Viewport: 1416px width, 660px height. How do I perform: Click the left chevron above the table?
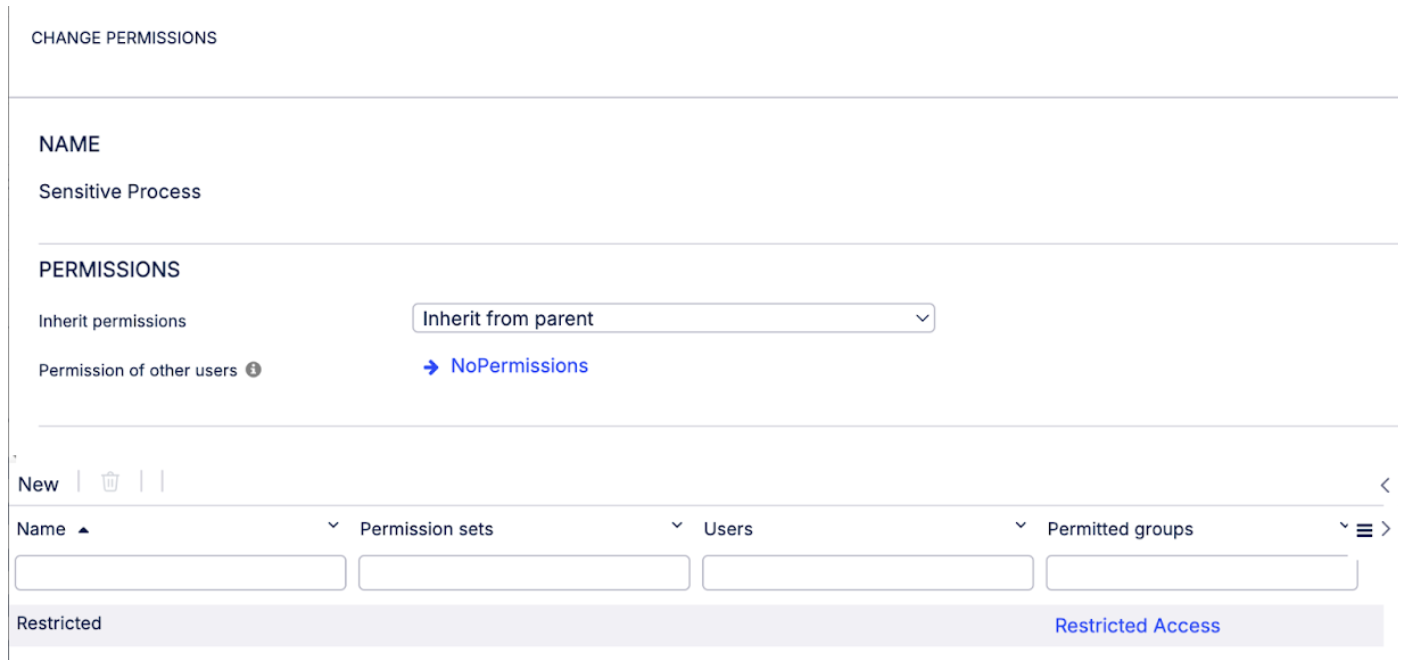pos(1385,485)
